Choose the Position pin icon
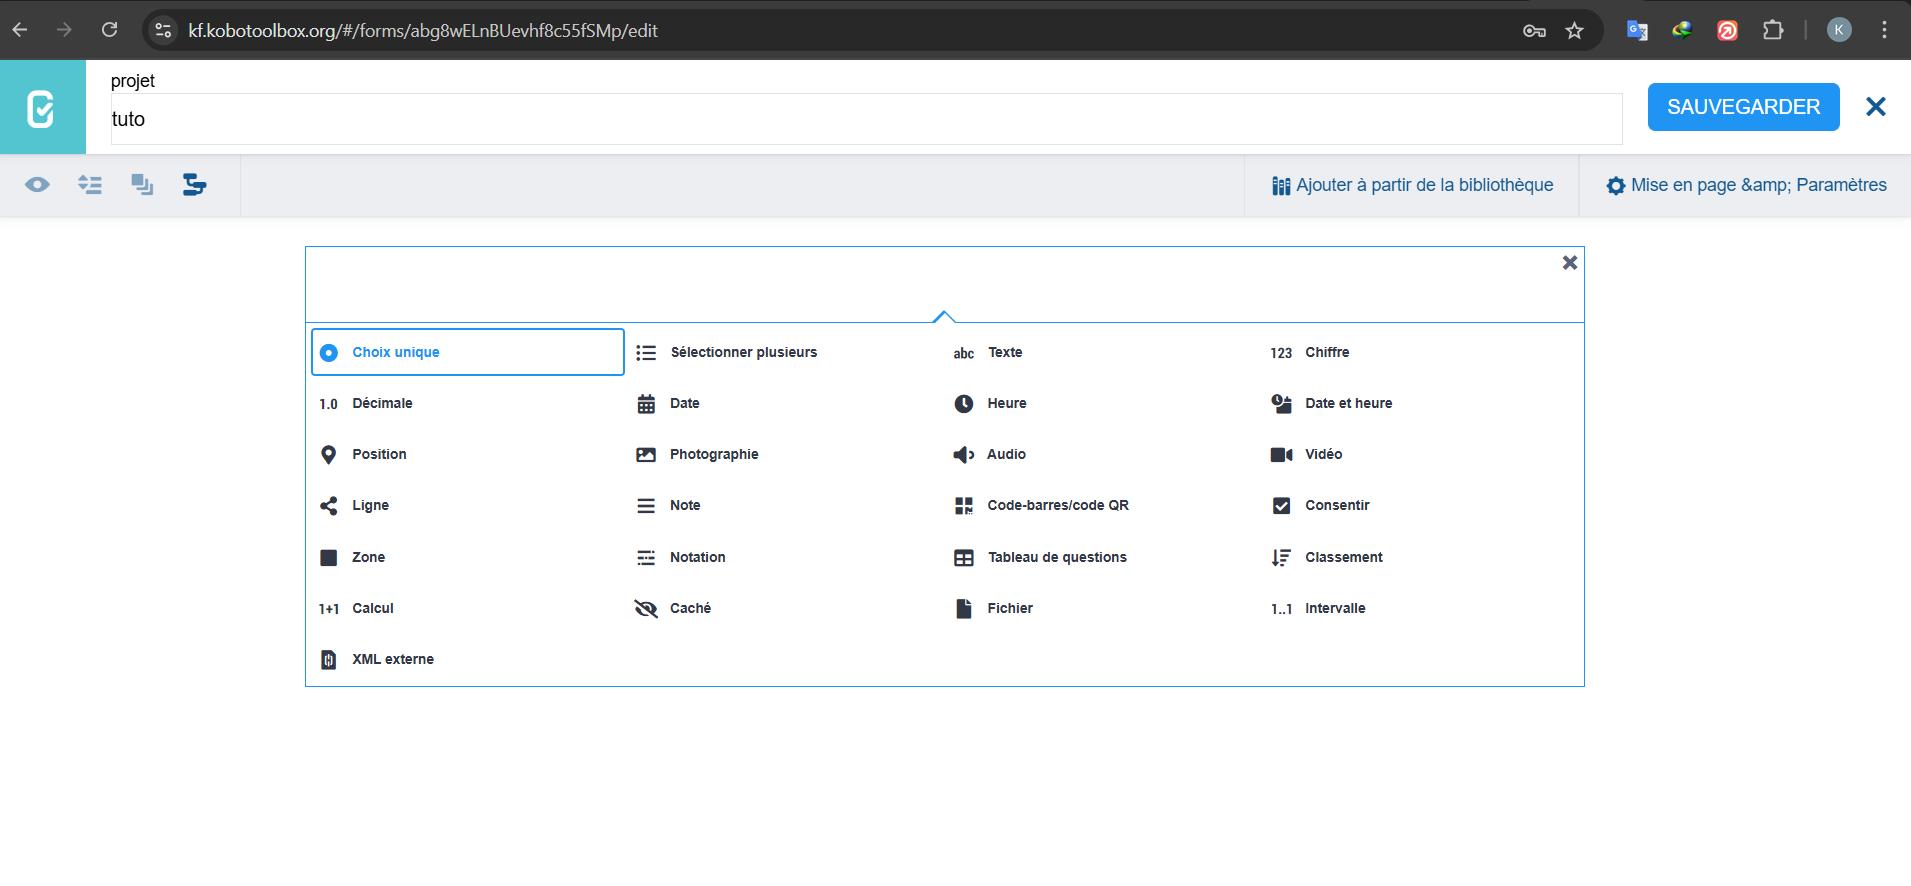Viewport: 1911px width, 886px height. pyautogui.click(x=328, y=455)
